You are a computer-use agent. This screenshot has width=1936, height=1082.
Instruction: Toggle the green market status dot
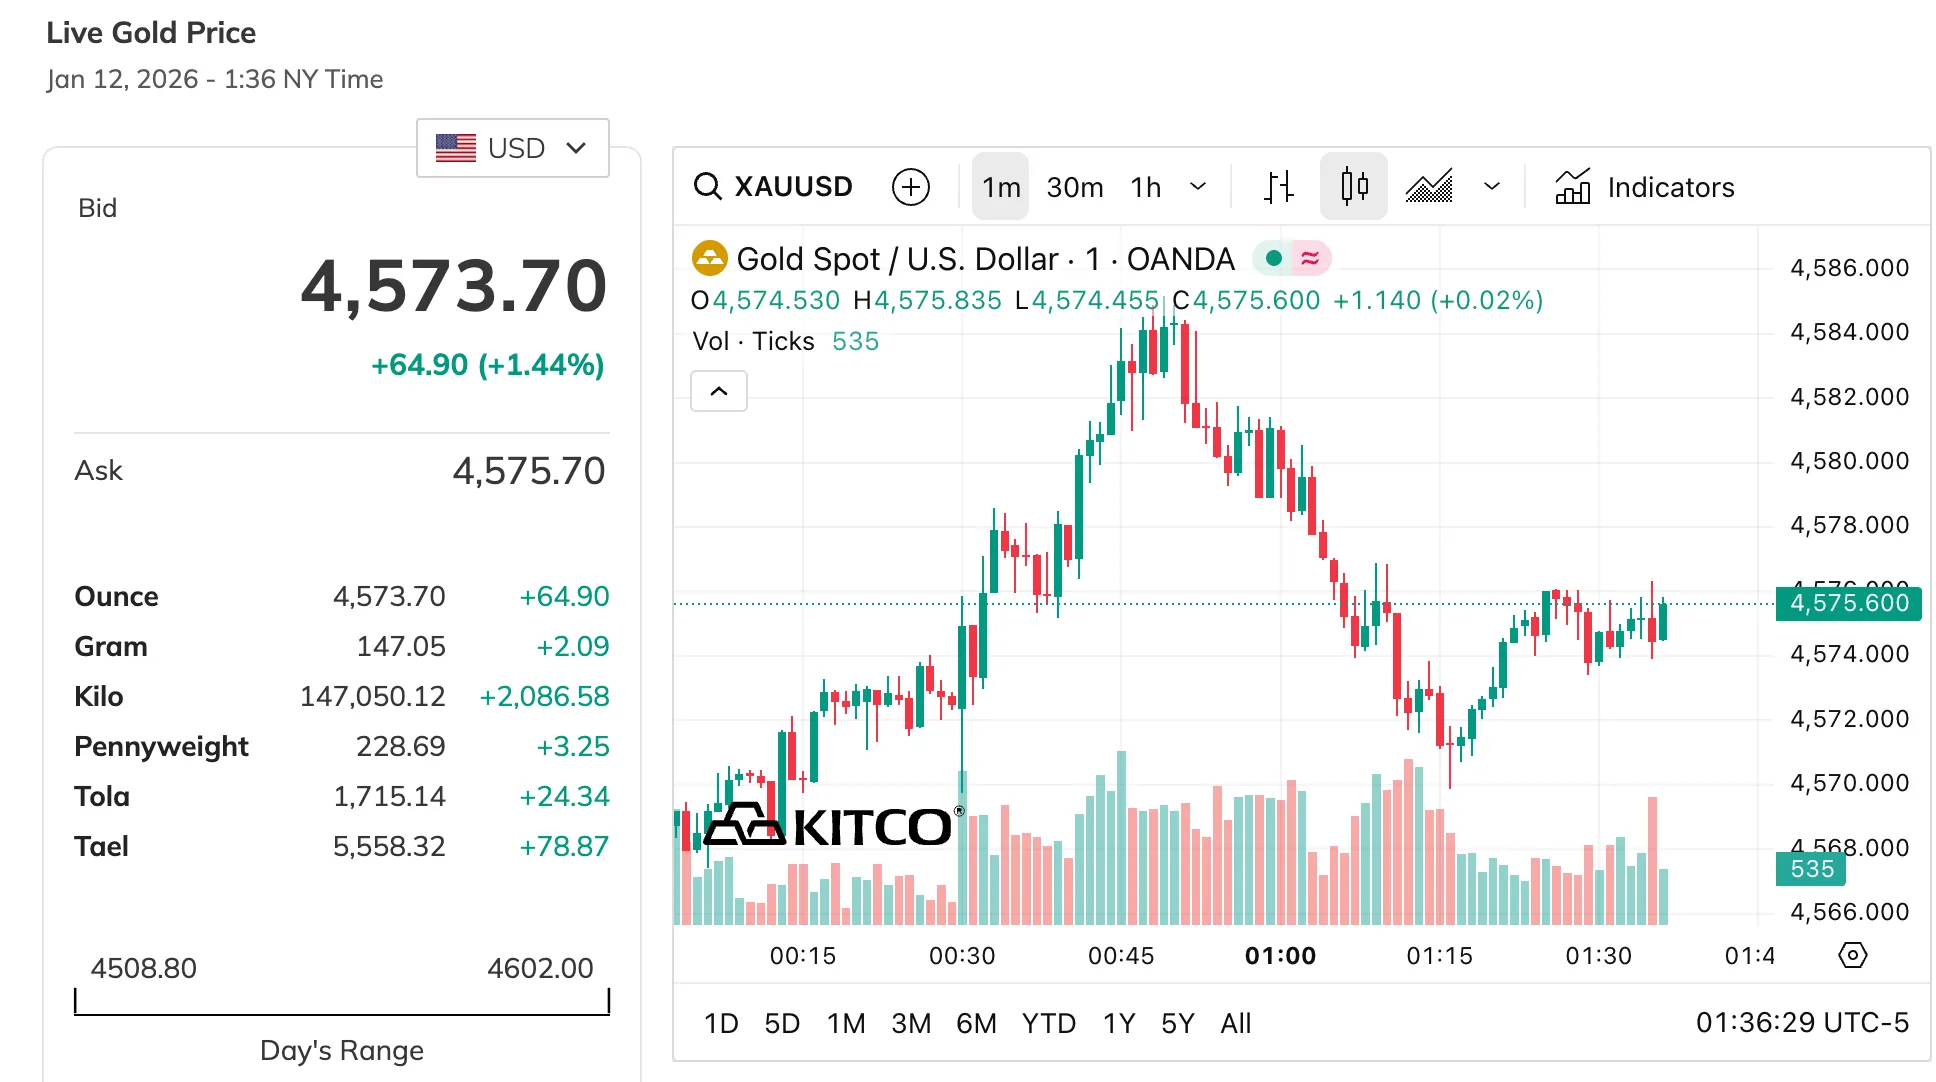[x=1273, y=259]
